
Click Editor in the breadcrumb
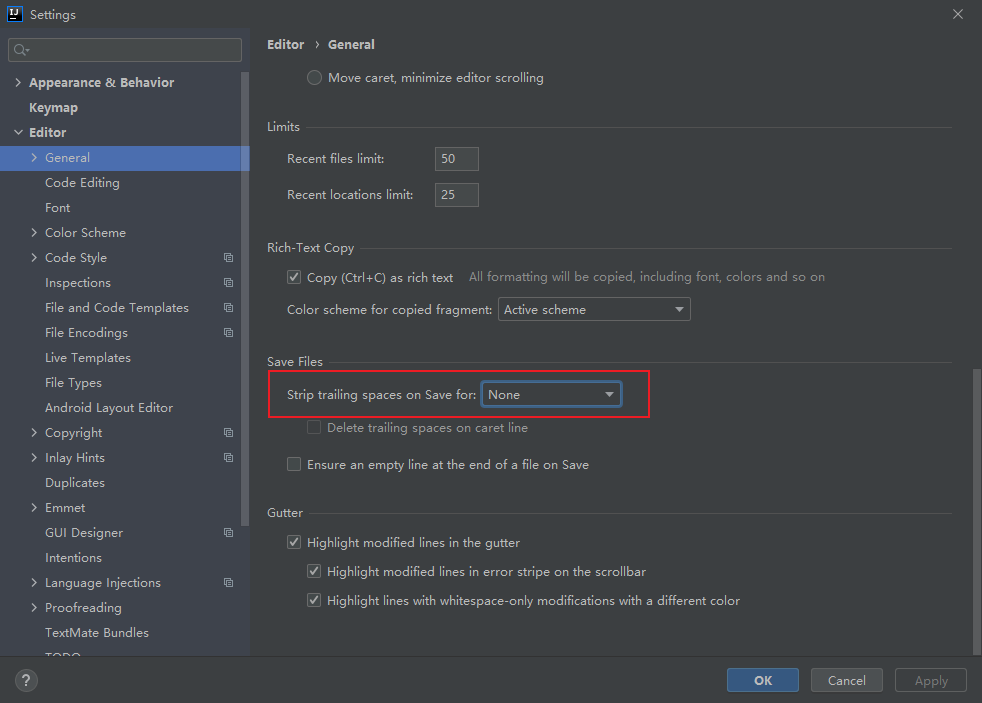pos(286,44)
